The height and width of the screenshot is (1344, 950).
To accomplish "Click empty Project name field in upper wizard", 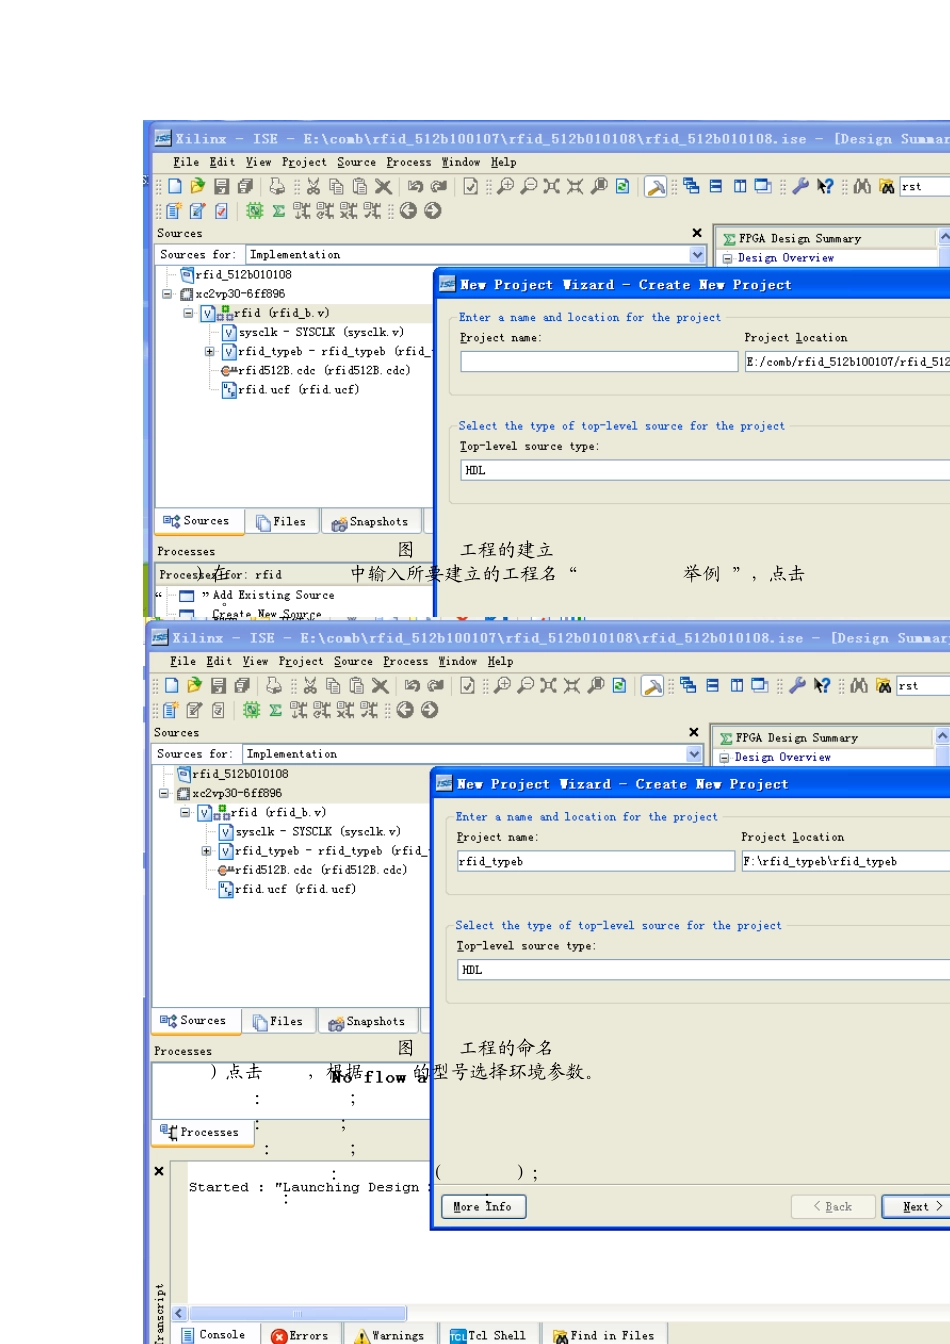I will click(x=599, y=361).
